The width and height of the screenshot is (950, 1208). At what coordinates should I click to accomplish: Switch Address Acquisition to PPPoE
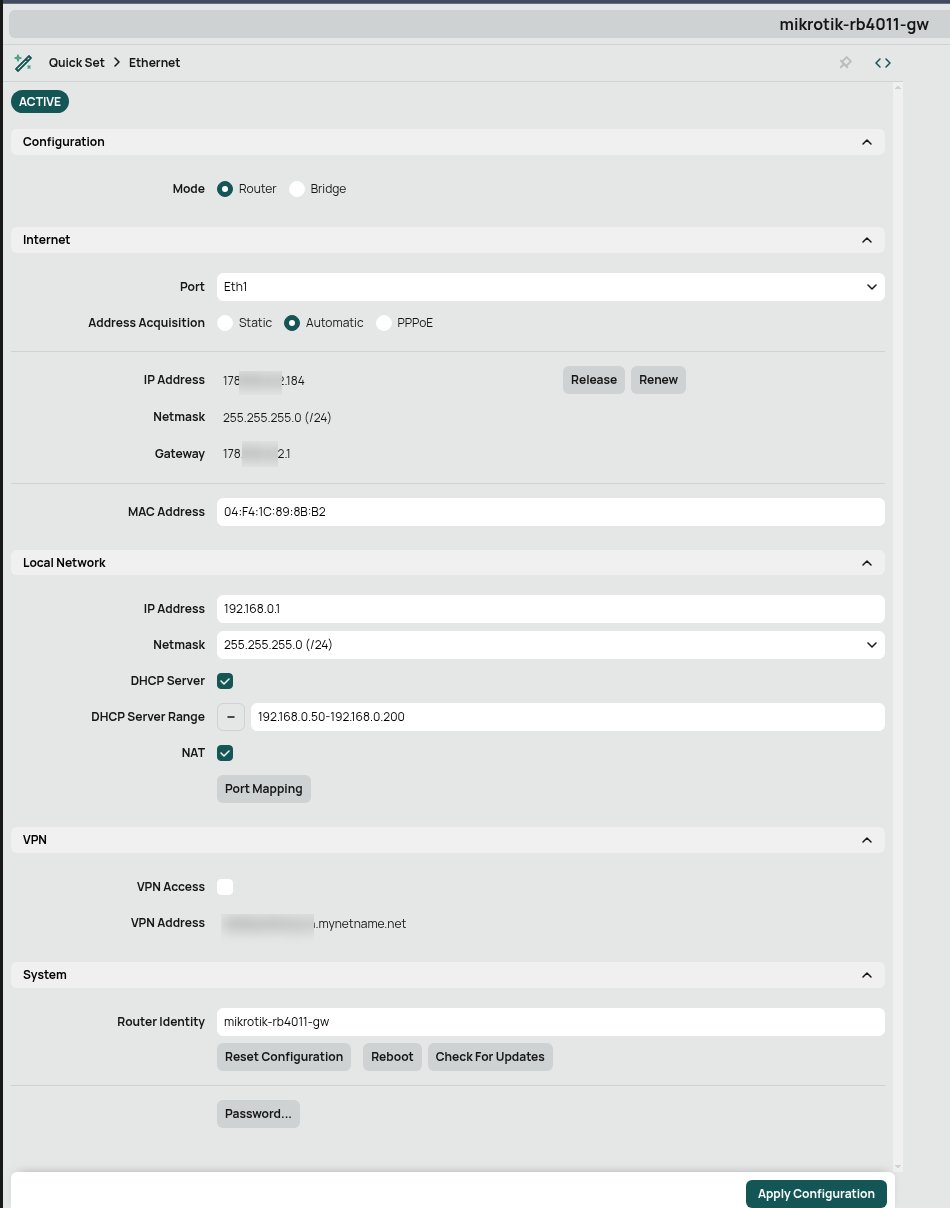(x=384, y=323)
